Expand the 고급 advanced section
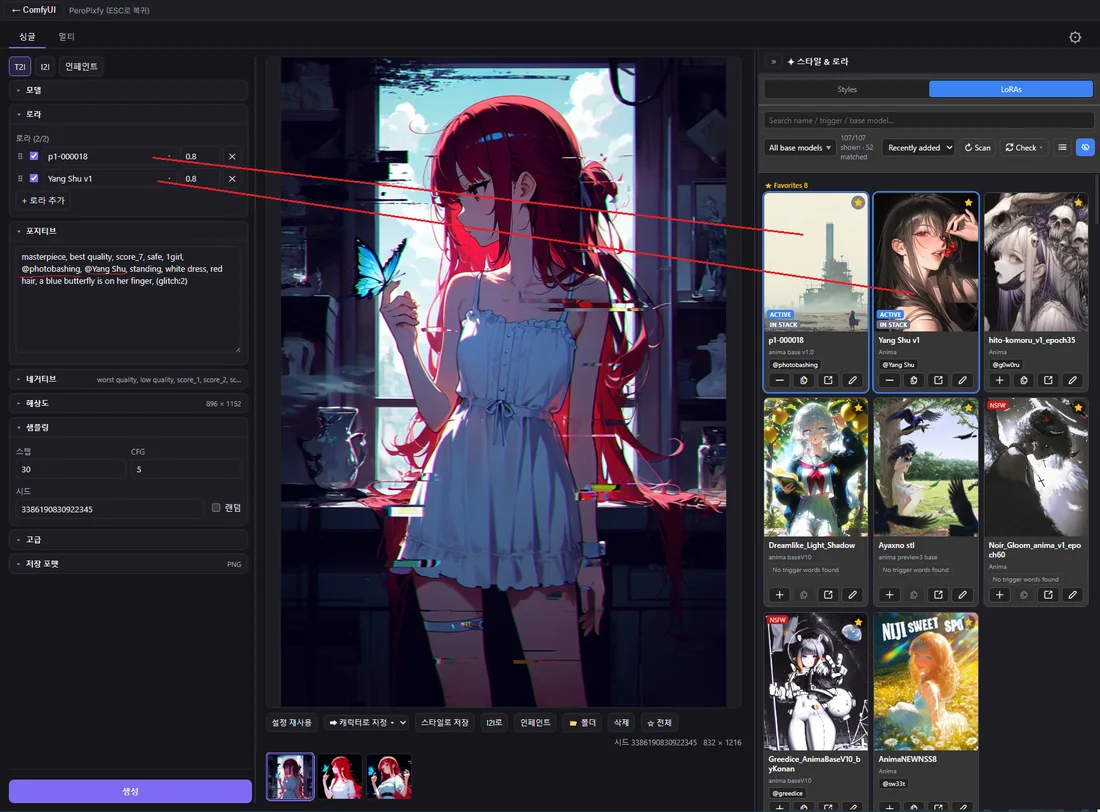Screen dimensions: 1100x812 pyautogui.click(x=128, y=540)
